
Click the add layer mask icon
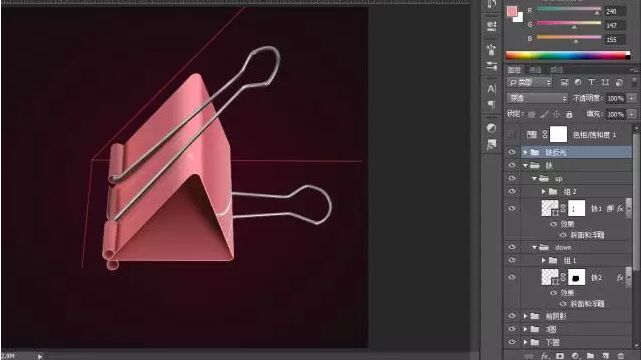coord(560,356)
